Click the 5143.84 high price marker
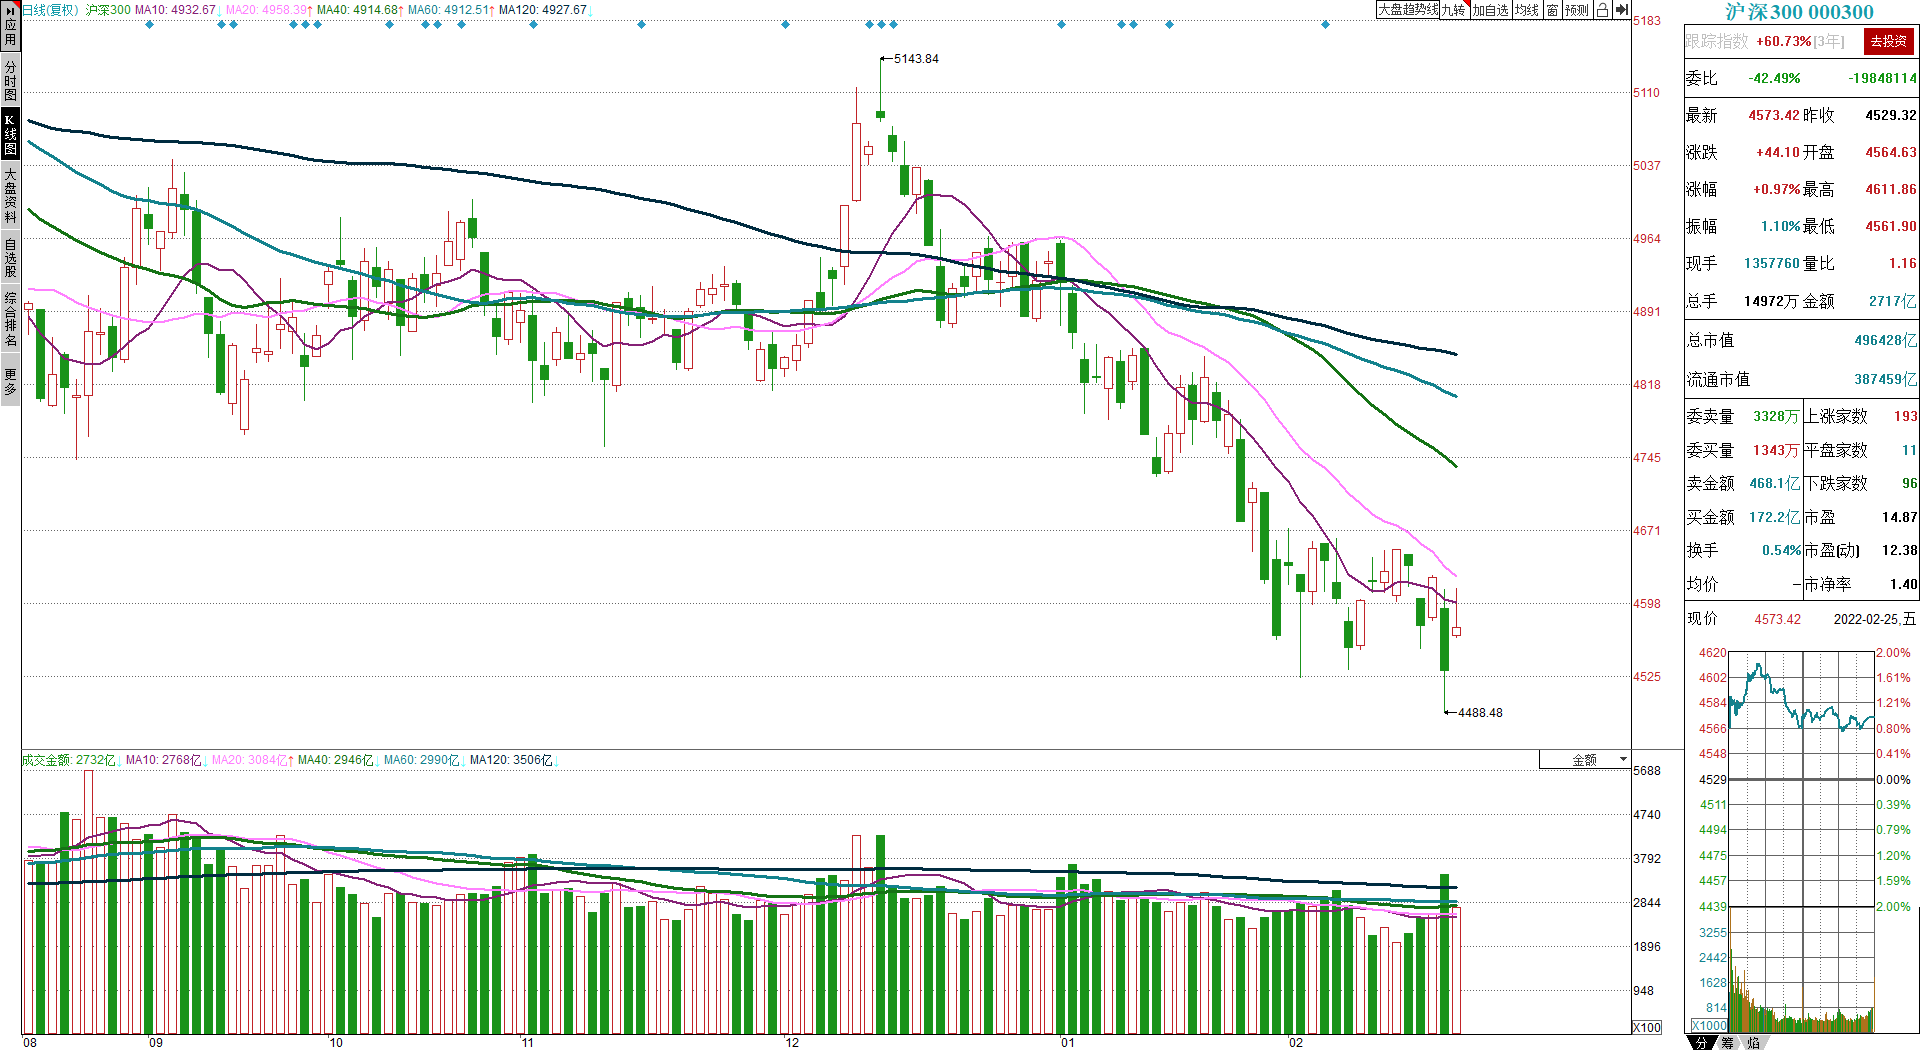 915,59
